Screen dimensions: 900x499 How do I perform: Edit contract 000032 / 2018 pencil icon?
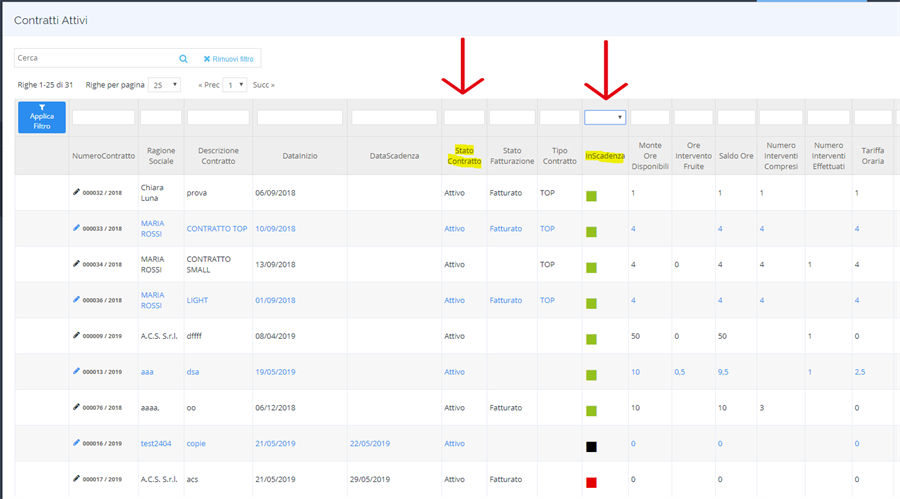(x=76, y=192)
